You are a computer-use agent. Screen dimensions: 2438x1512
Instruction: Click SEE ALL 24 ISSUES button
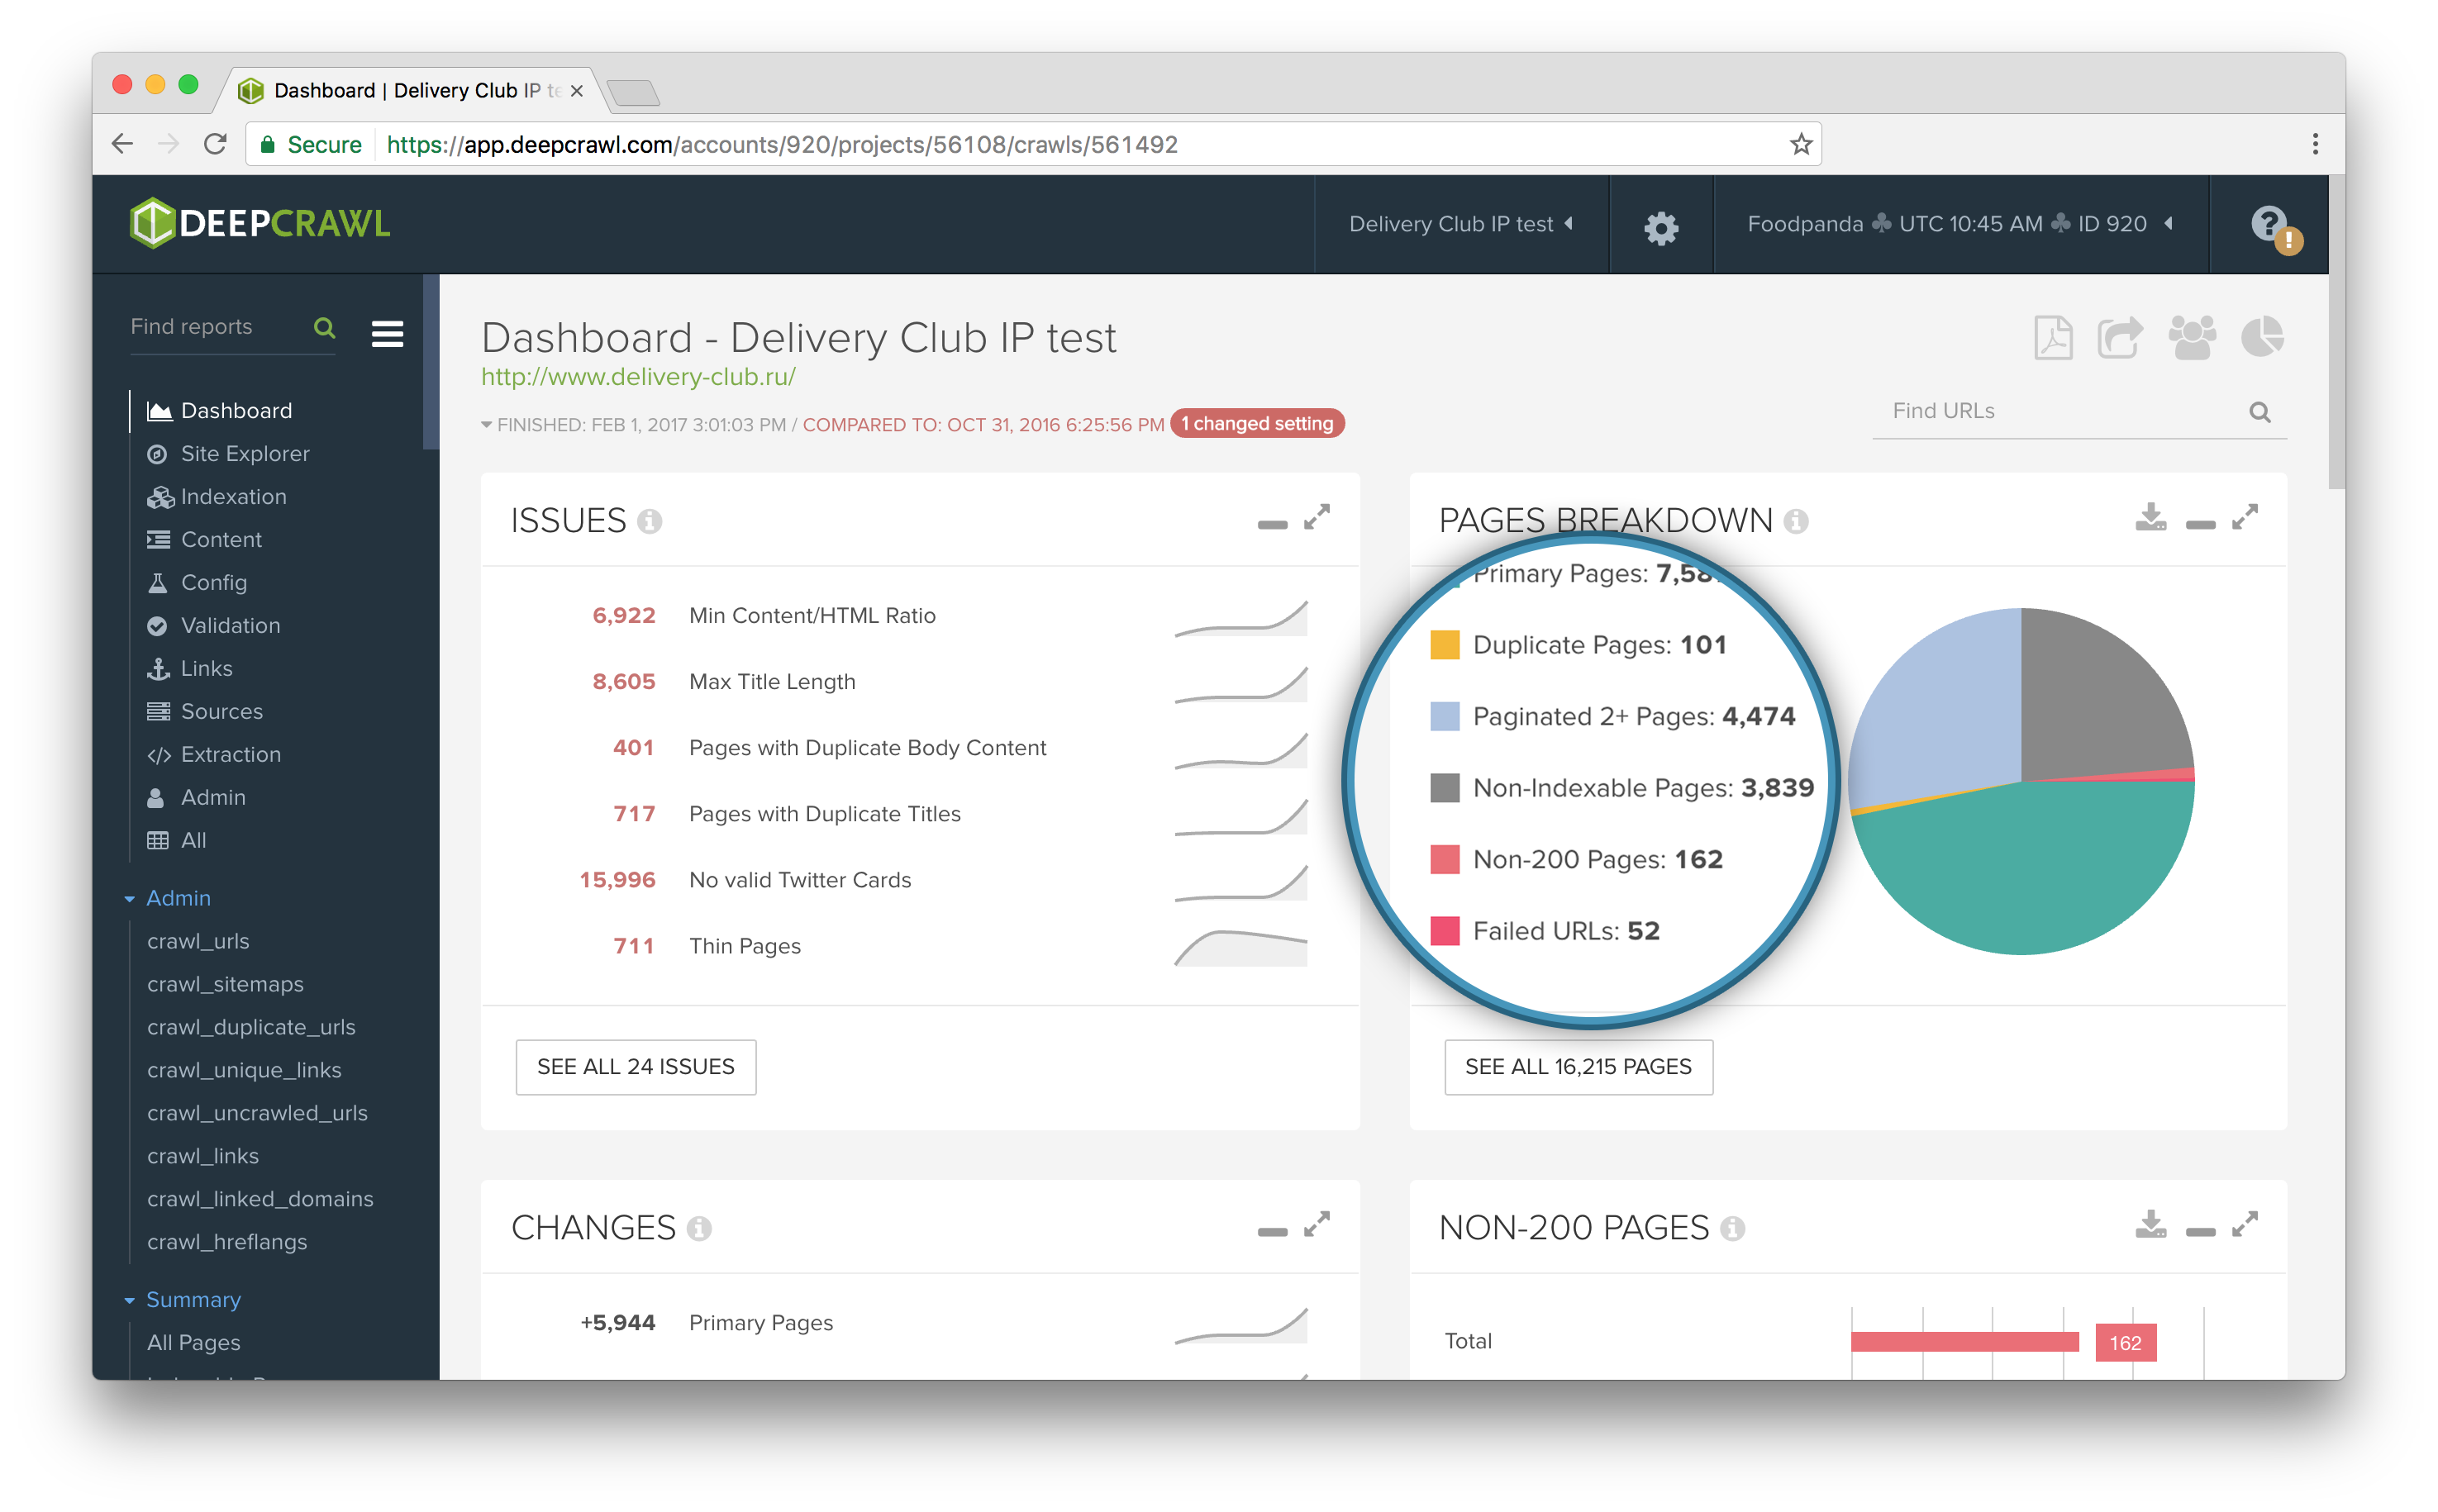[635, 1067]
